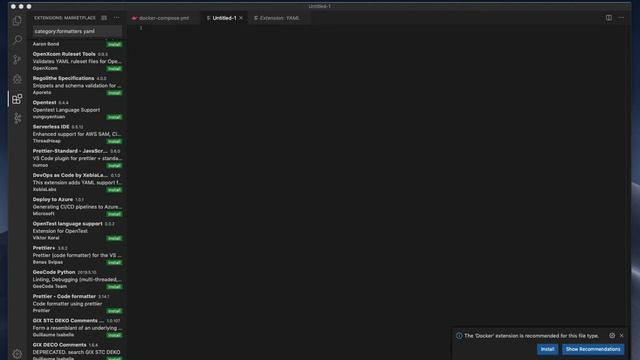640x360 pixels.
Task: Click the Extensions: Marketplace panel title
Action: click(x=64, y=18)
